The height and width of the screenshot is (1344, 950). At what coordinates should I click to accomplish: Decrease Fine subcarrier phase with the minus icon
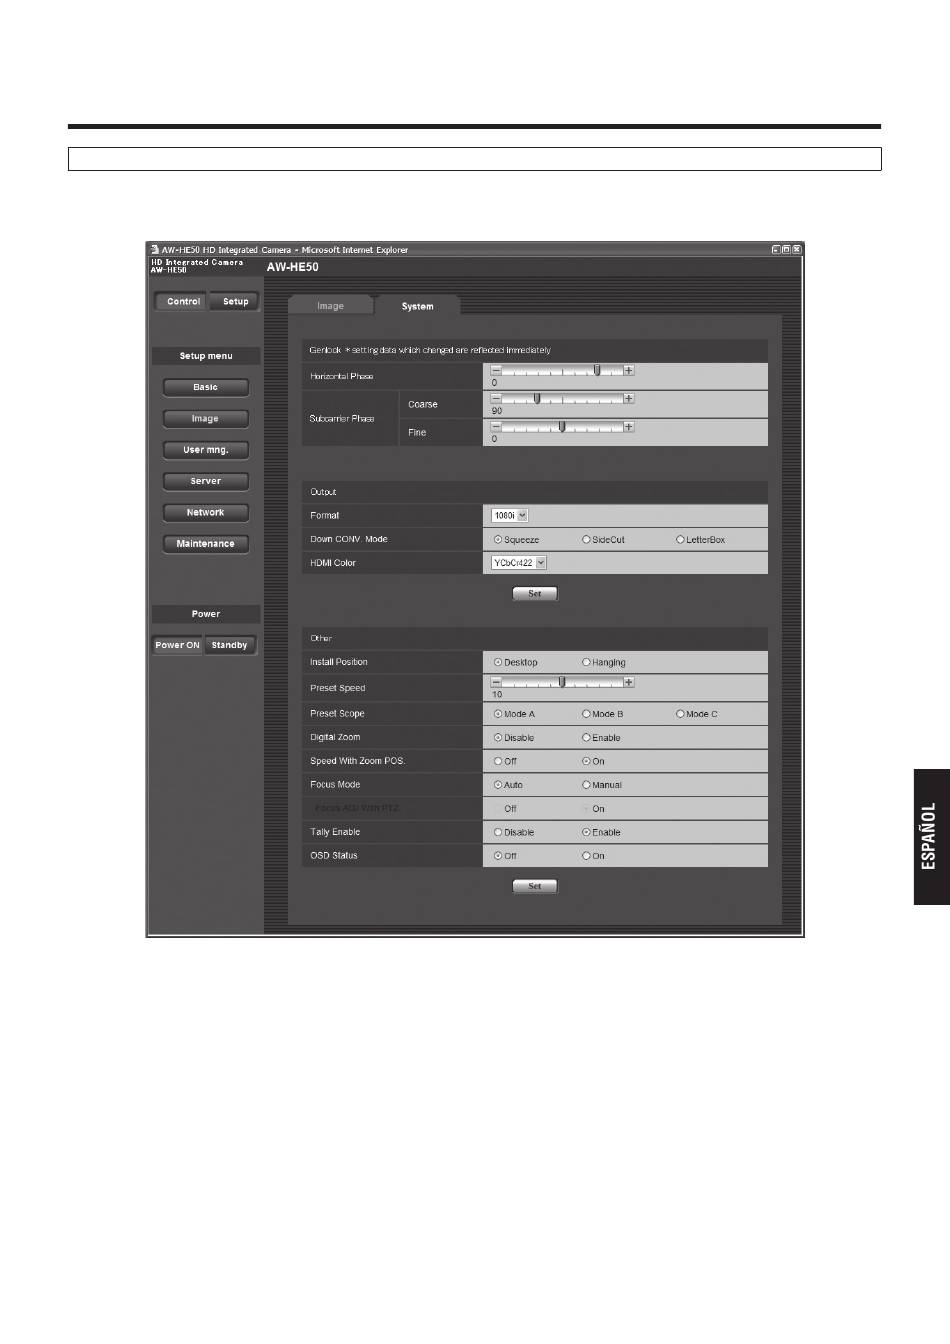pos(496,427)
